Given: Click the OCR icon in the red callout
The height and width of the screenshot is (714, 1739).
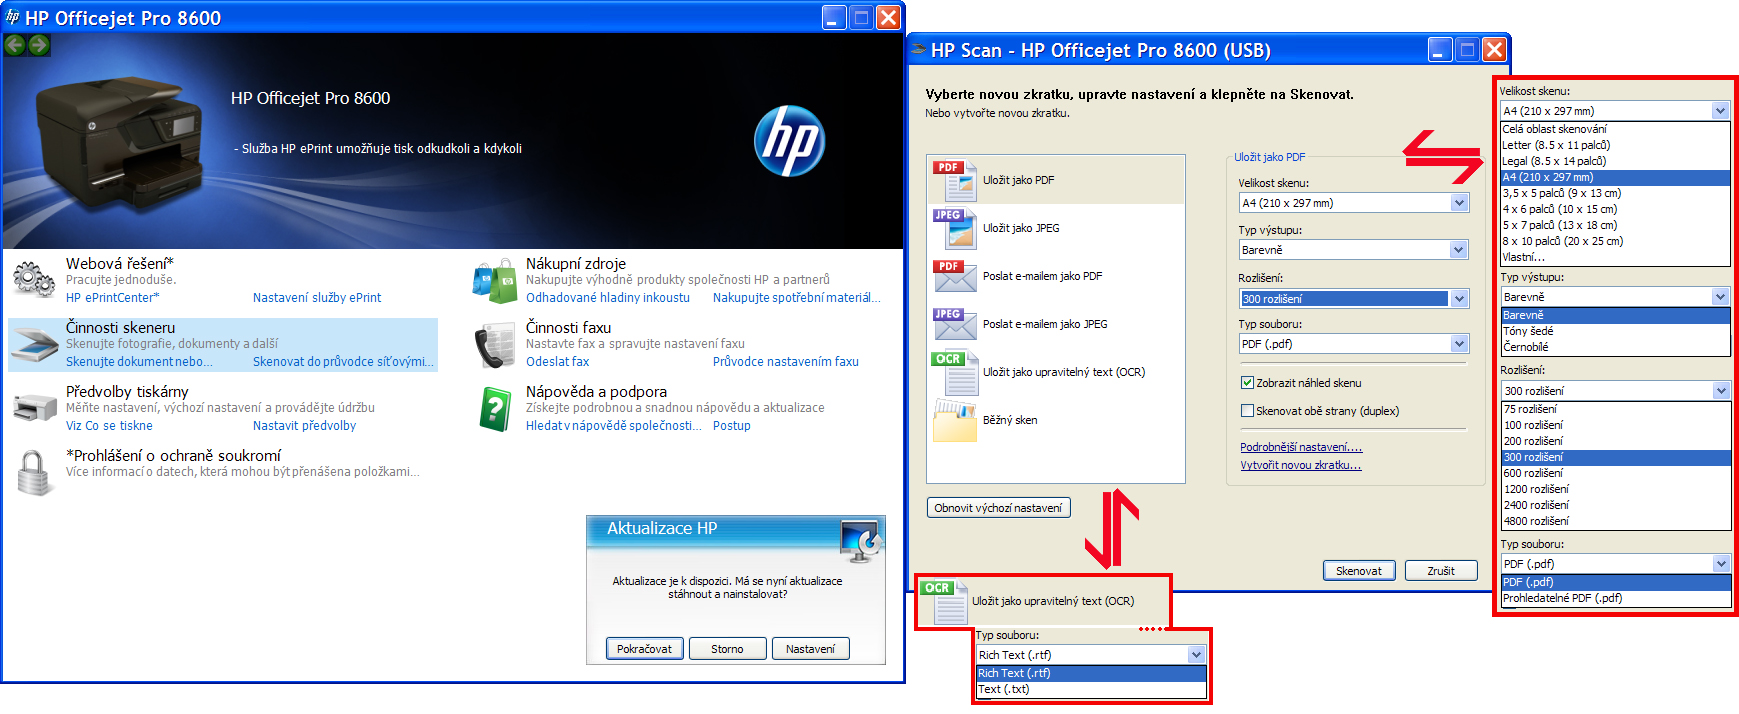Looking at the screenshot, I should [x=943, y=602].
